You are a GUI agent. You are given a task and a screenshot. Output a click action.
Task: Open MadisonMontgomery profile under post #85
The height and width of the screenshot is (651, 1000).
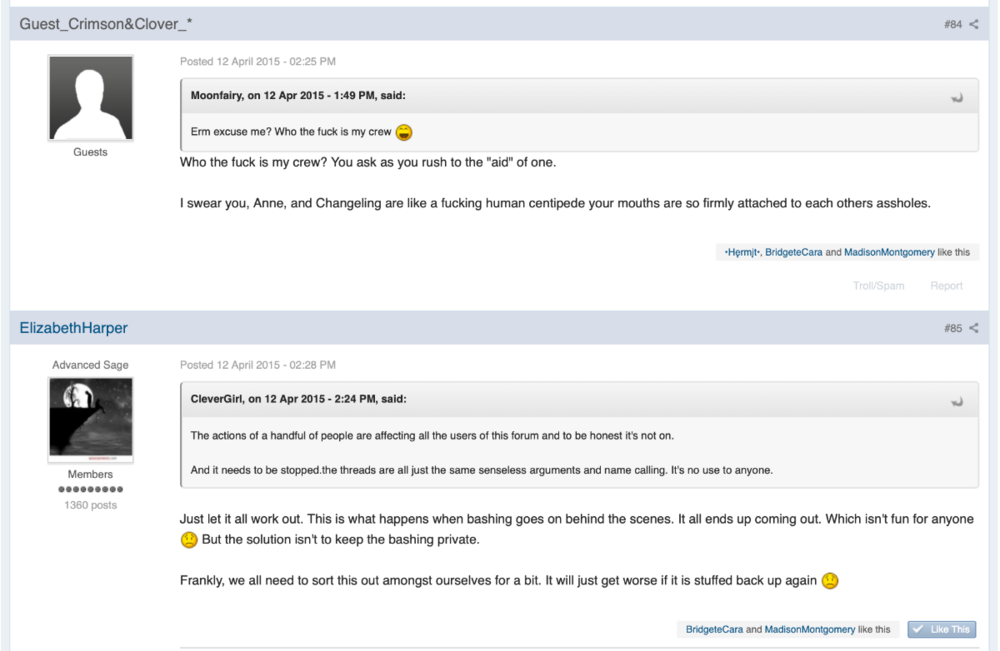pos(809,629)
